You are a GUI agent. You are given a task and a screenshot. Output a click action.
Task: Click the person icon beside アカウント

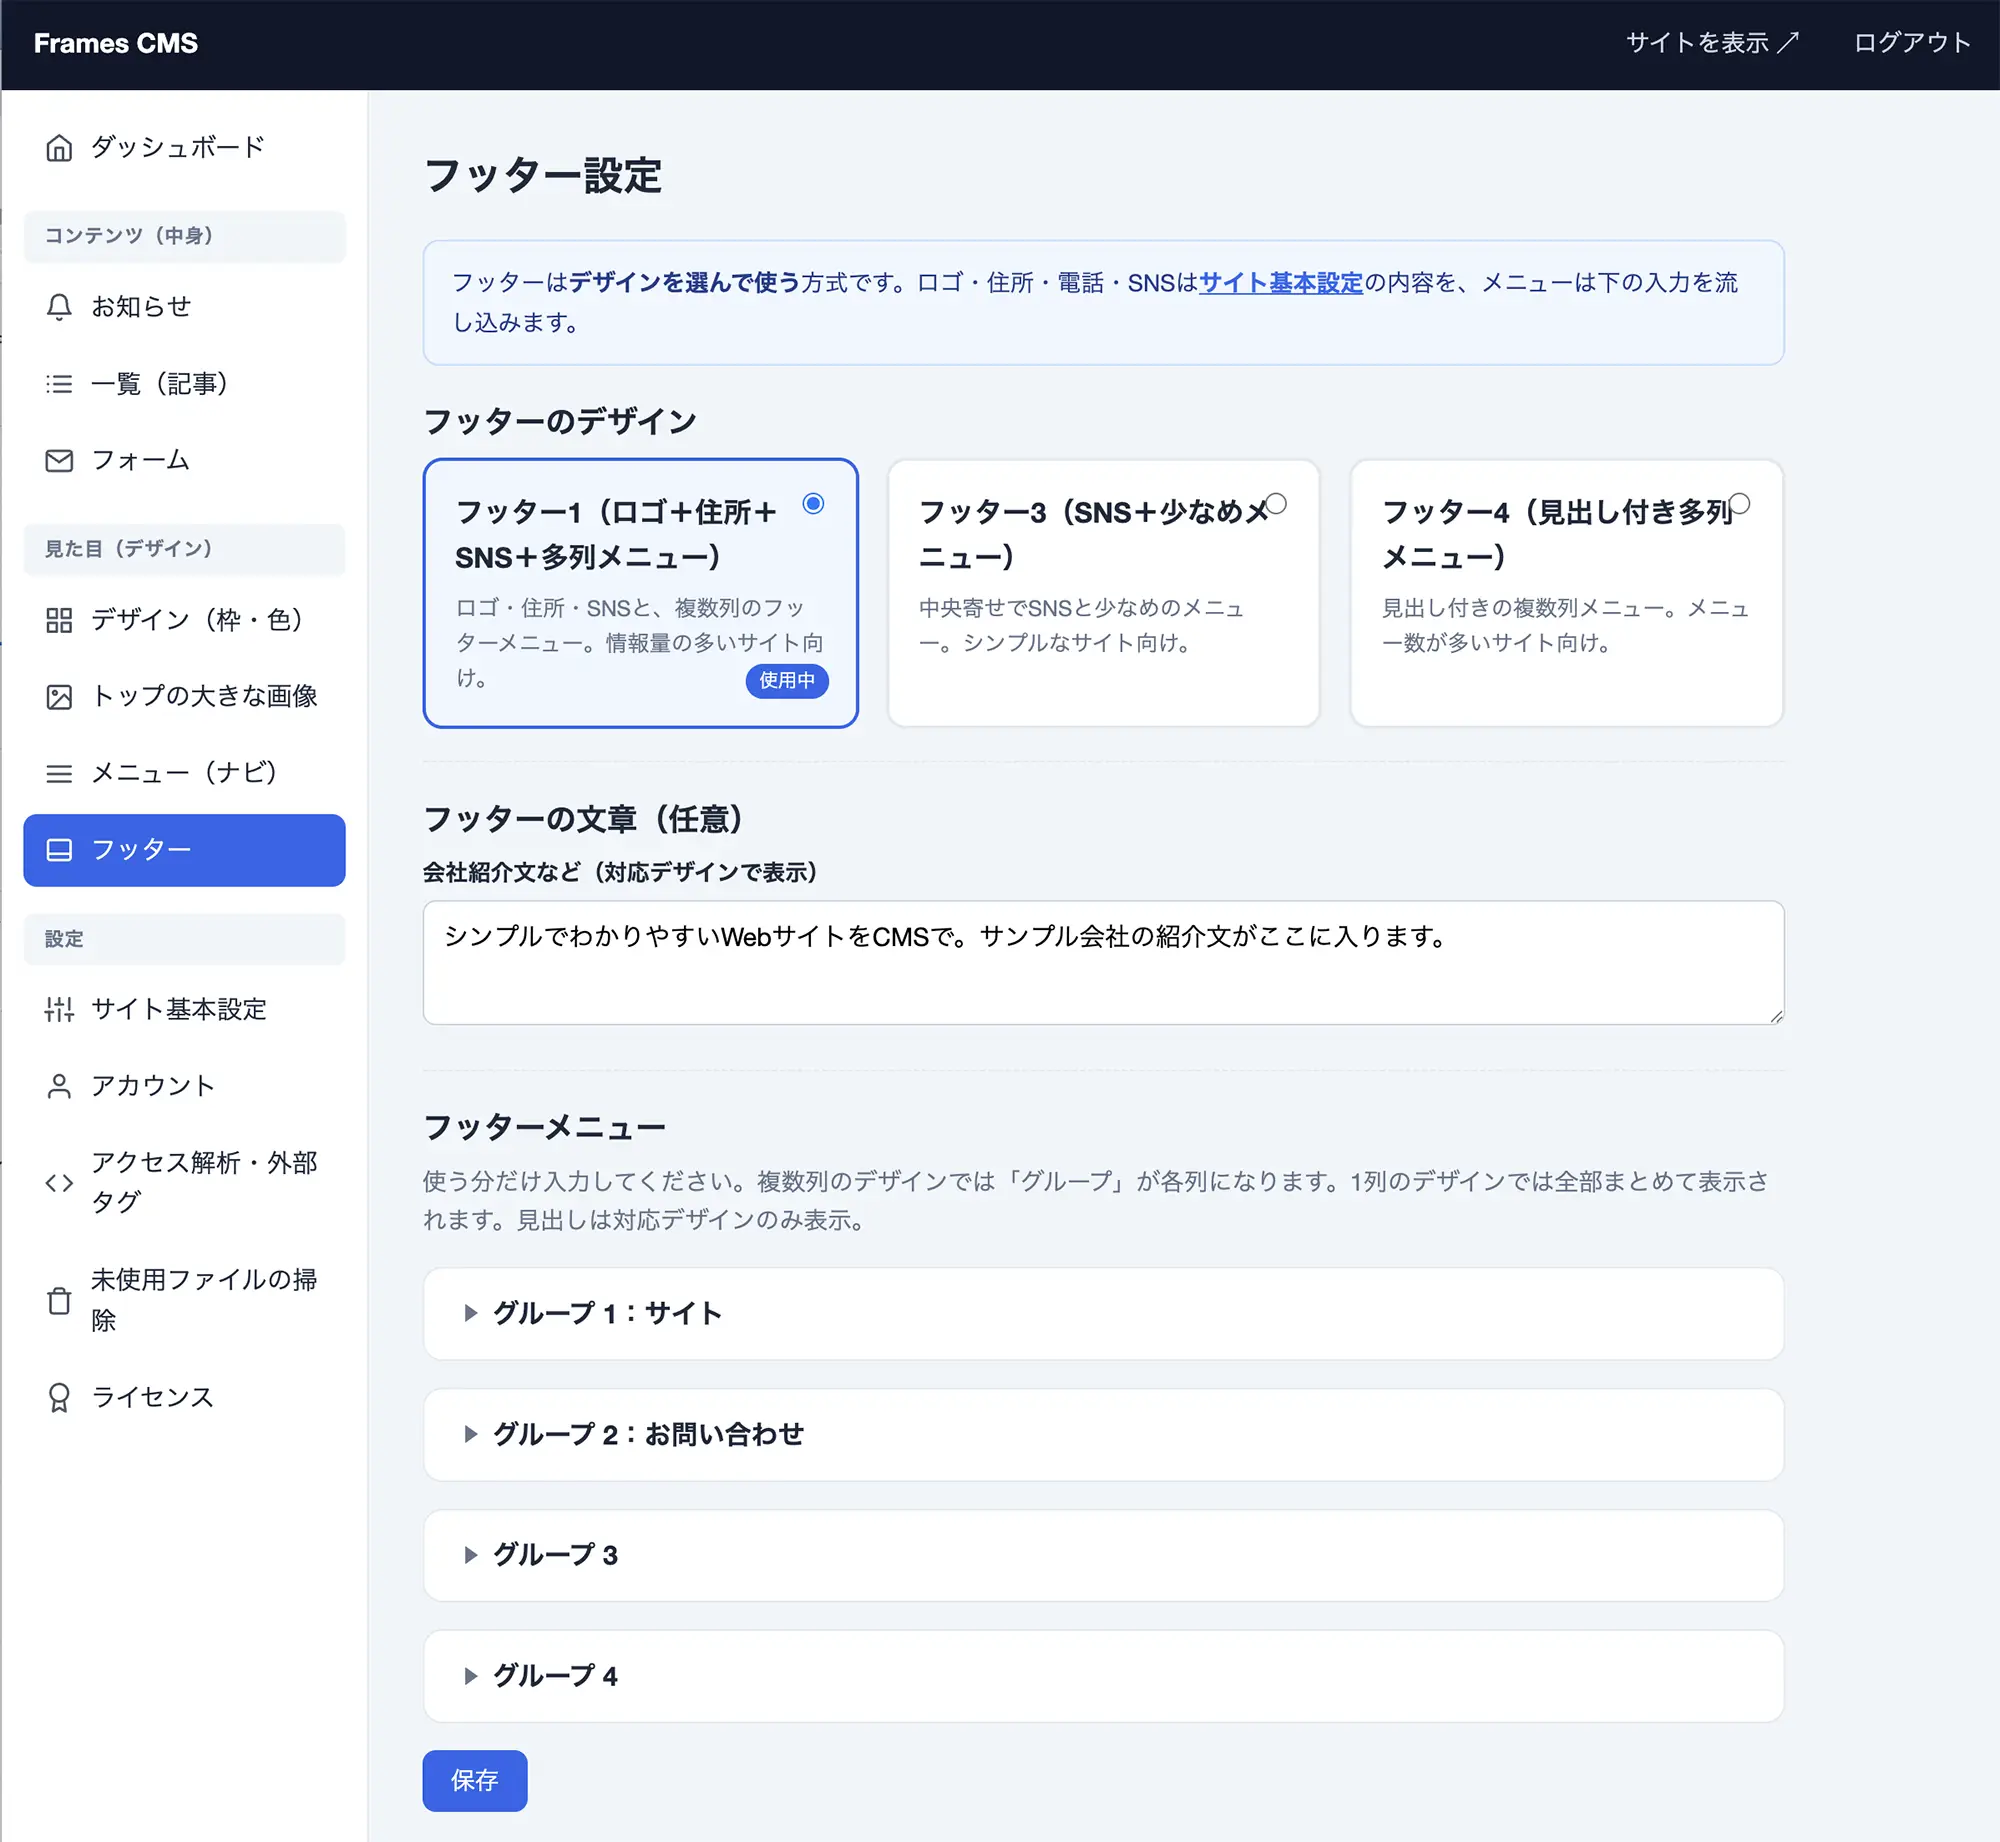pos(59,1086)
